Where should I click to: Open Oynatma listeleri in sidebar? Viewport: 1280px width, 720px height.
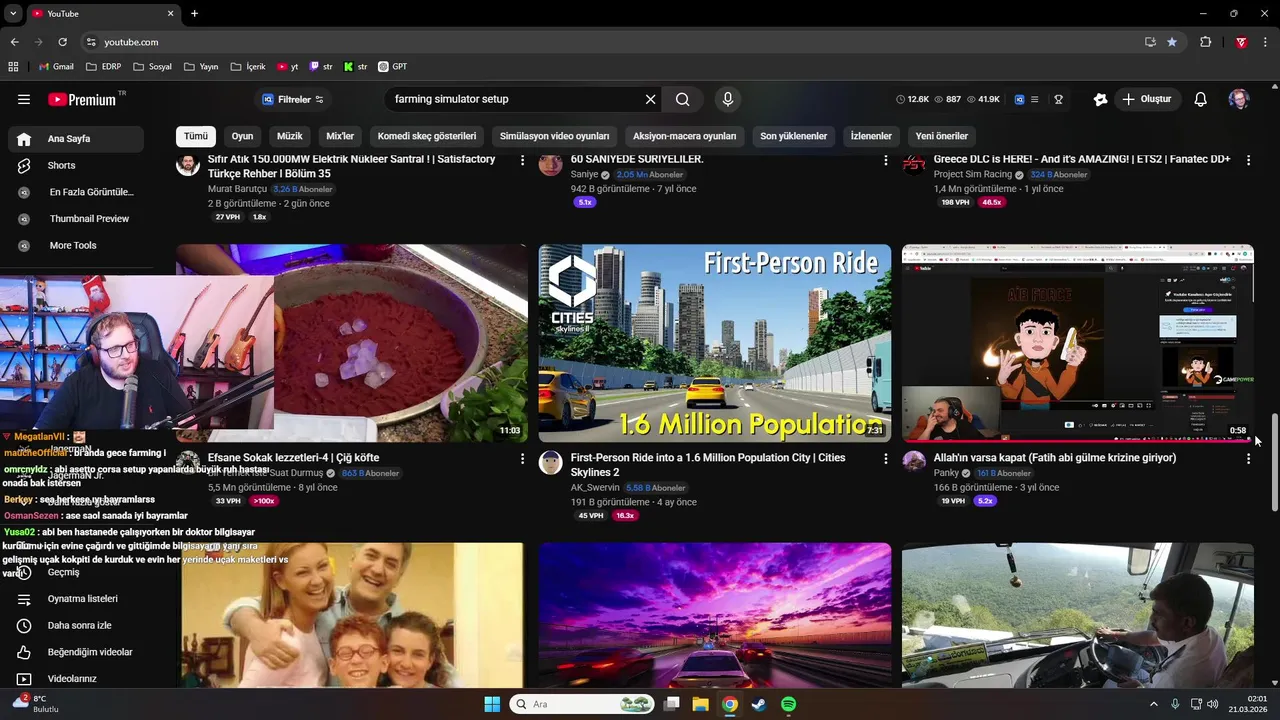point(75,599)
